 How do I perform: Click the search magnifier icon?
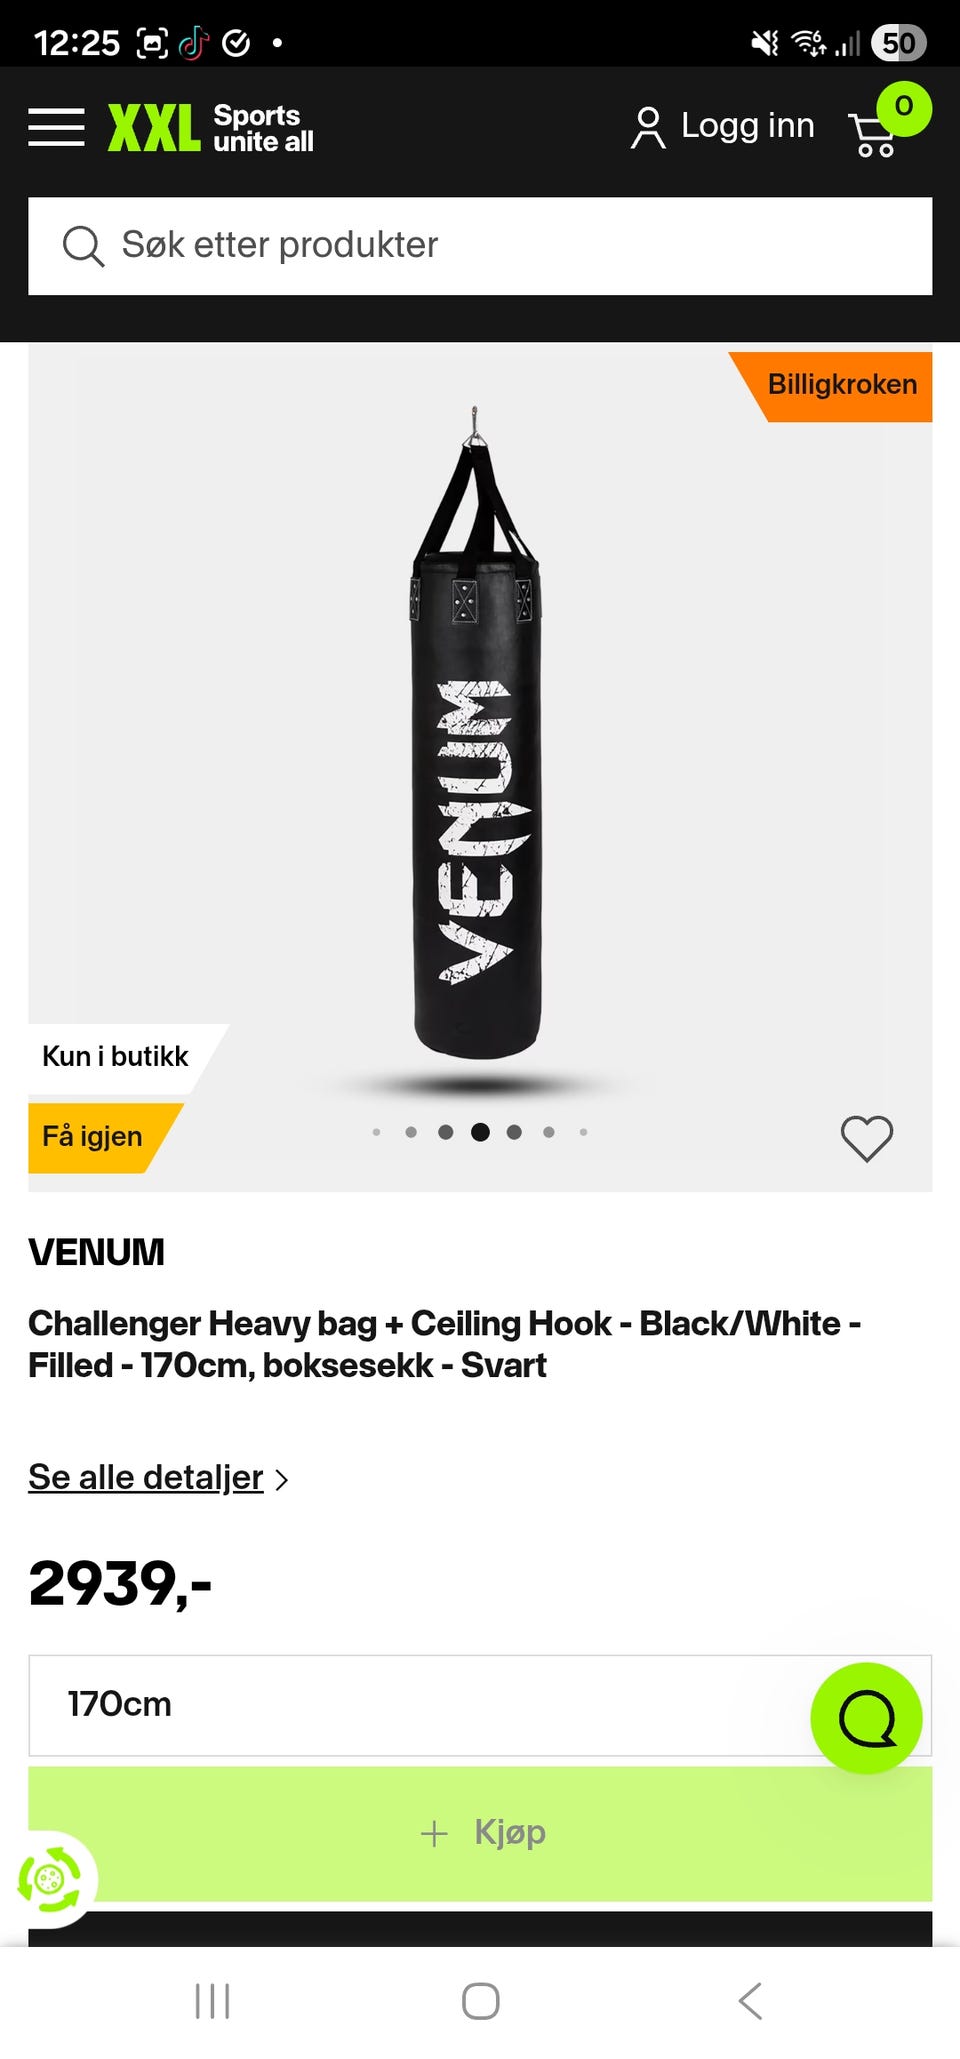tap(83, 246)
